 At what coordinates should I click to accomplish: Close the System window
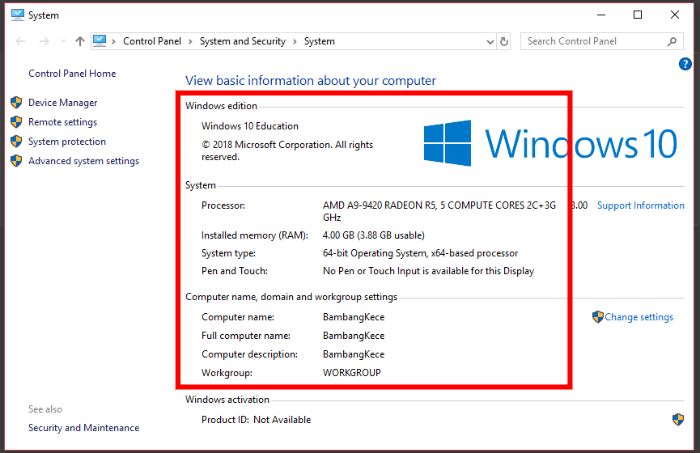click(x=675, y=15)
